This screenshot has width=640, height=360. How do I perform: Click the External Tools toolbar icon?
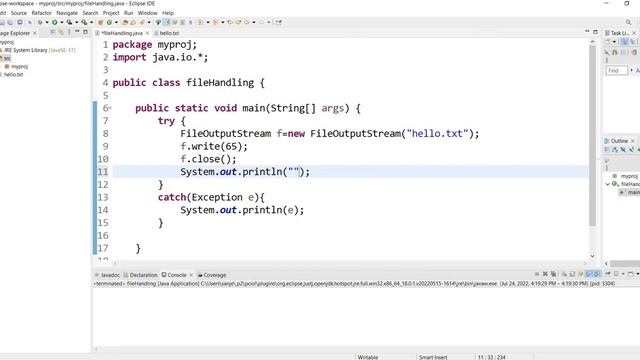coord(84,22)
